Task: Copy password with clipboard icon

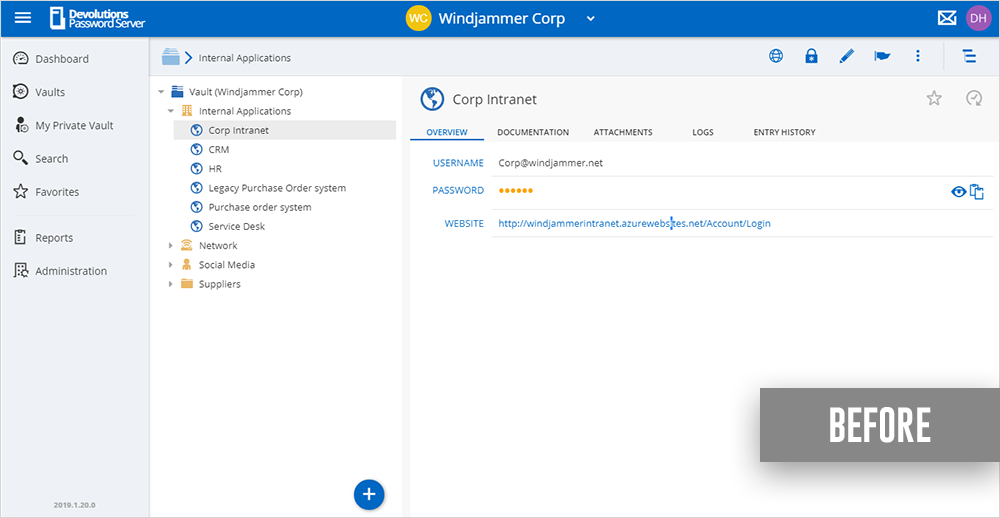Action: (977, 191)
